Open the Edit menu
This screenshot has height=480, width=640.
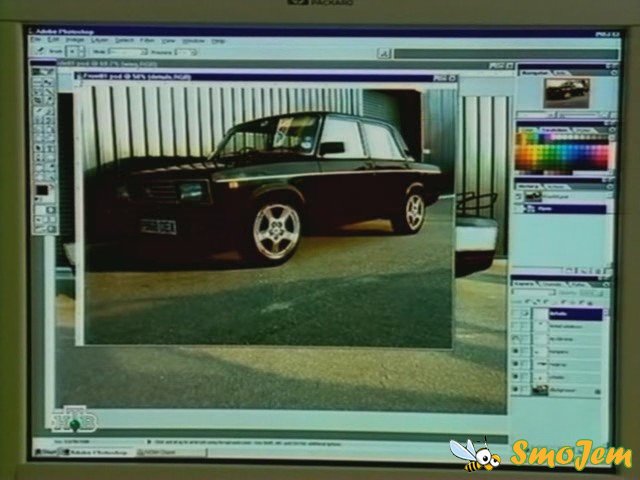pyautogui.click(x=53, y=40)
